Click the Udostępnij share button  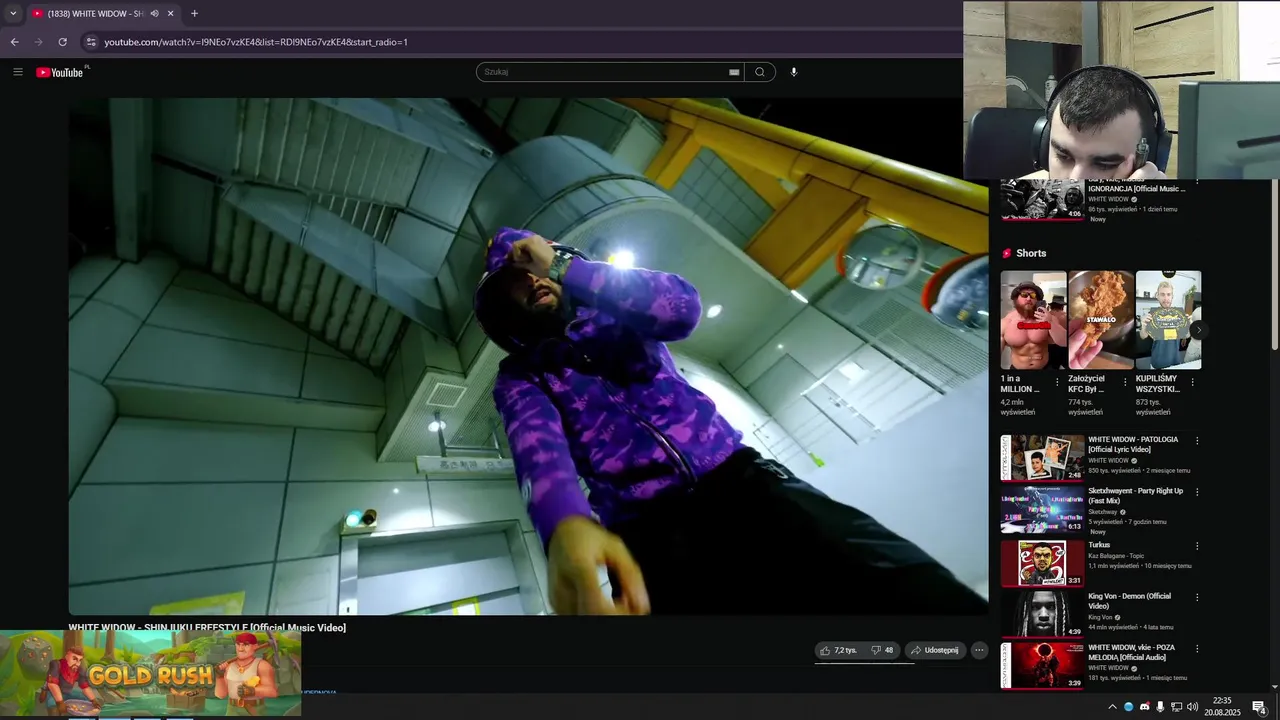(x=935, y=650)
